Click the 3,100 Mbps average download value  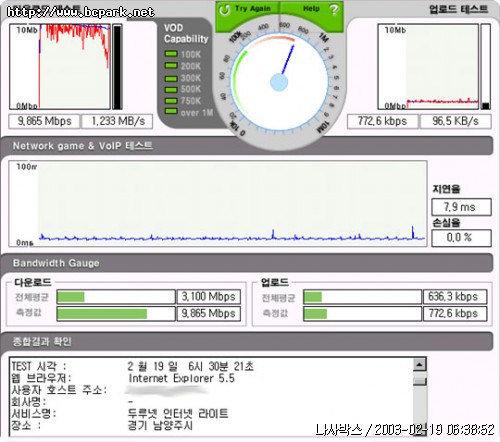click(208, 297)
